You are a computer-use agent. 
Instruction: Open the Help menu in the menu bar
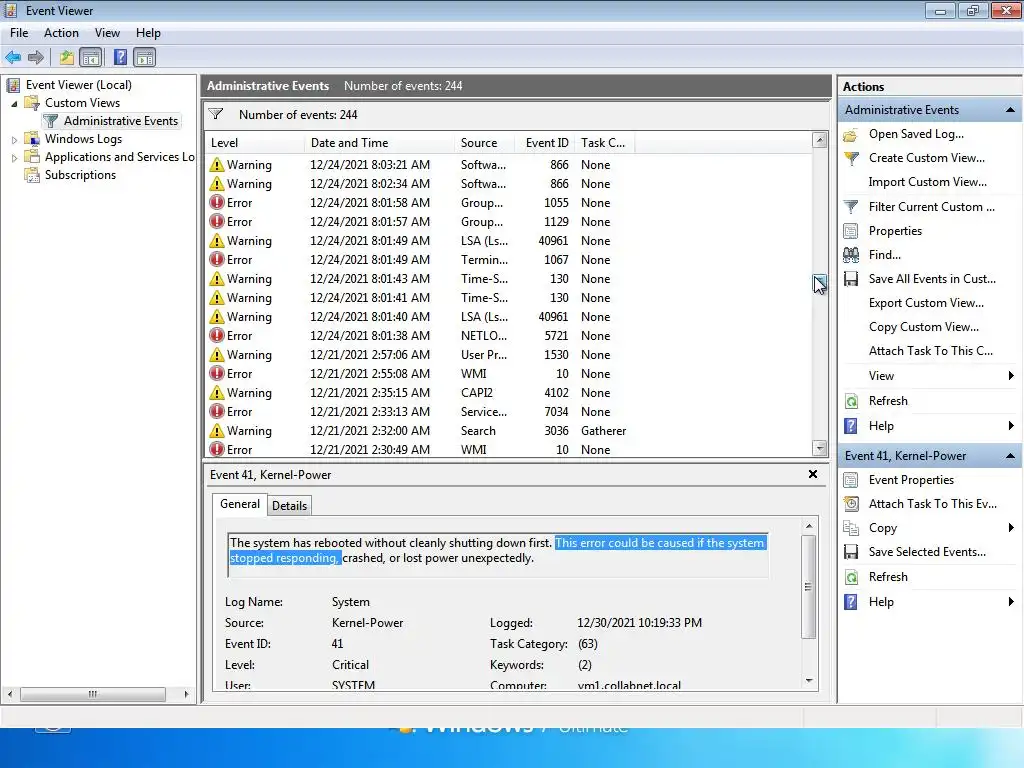point(148,33)
